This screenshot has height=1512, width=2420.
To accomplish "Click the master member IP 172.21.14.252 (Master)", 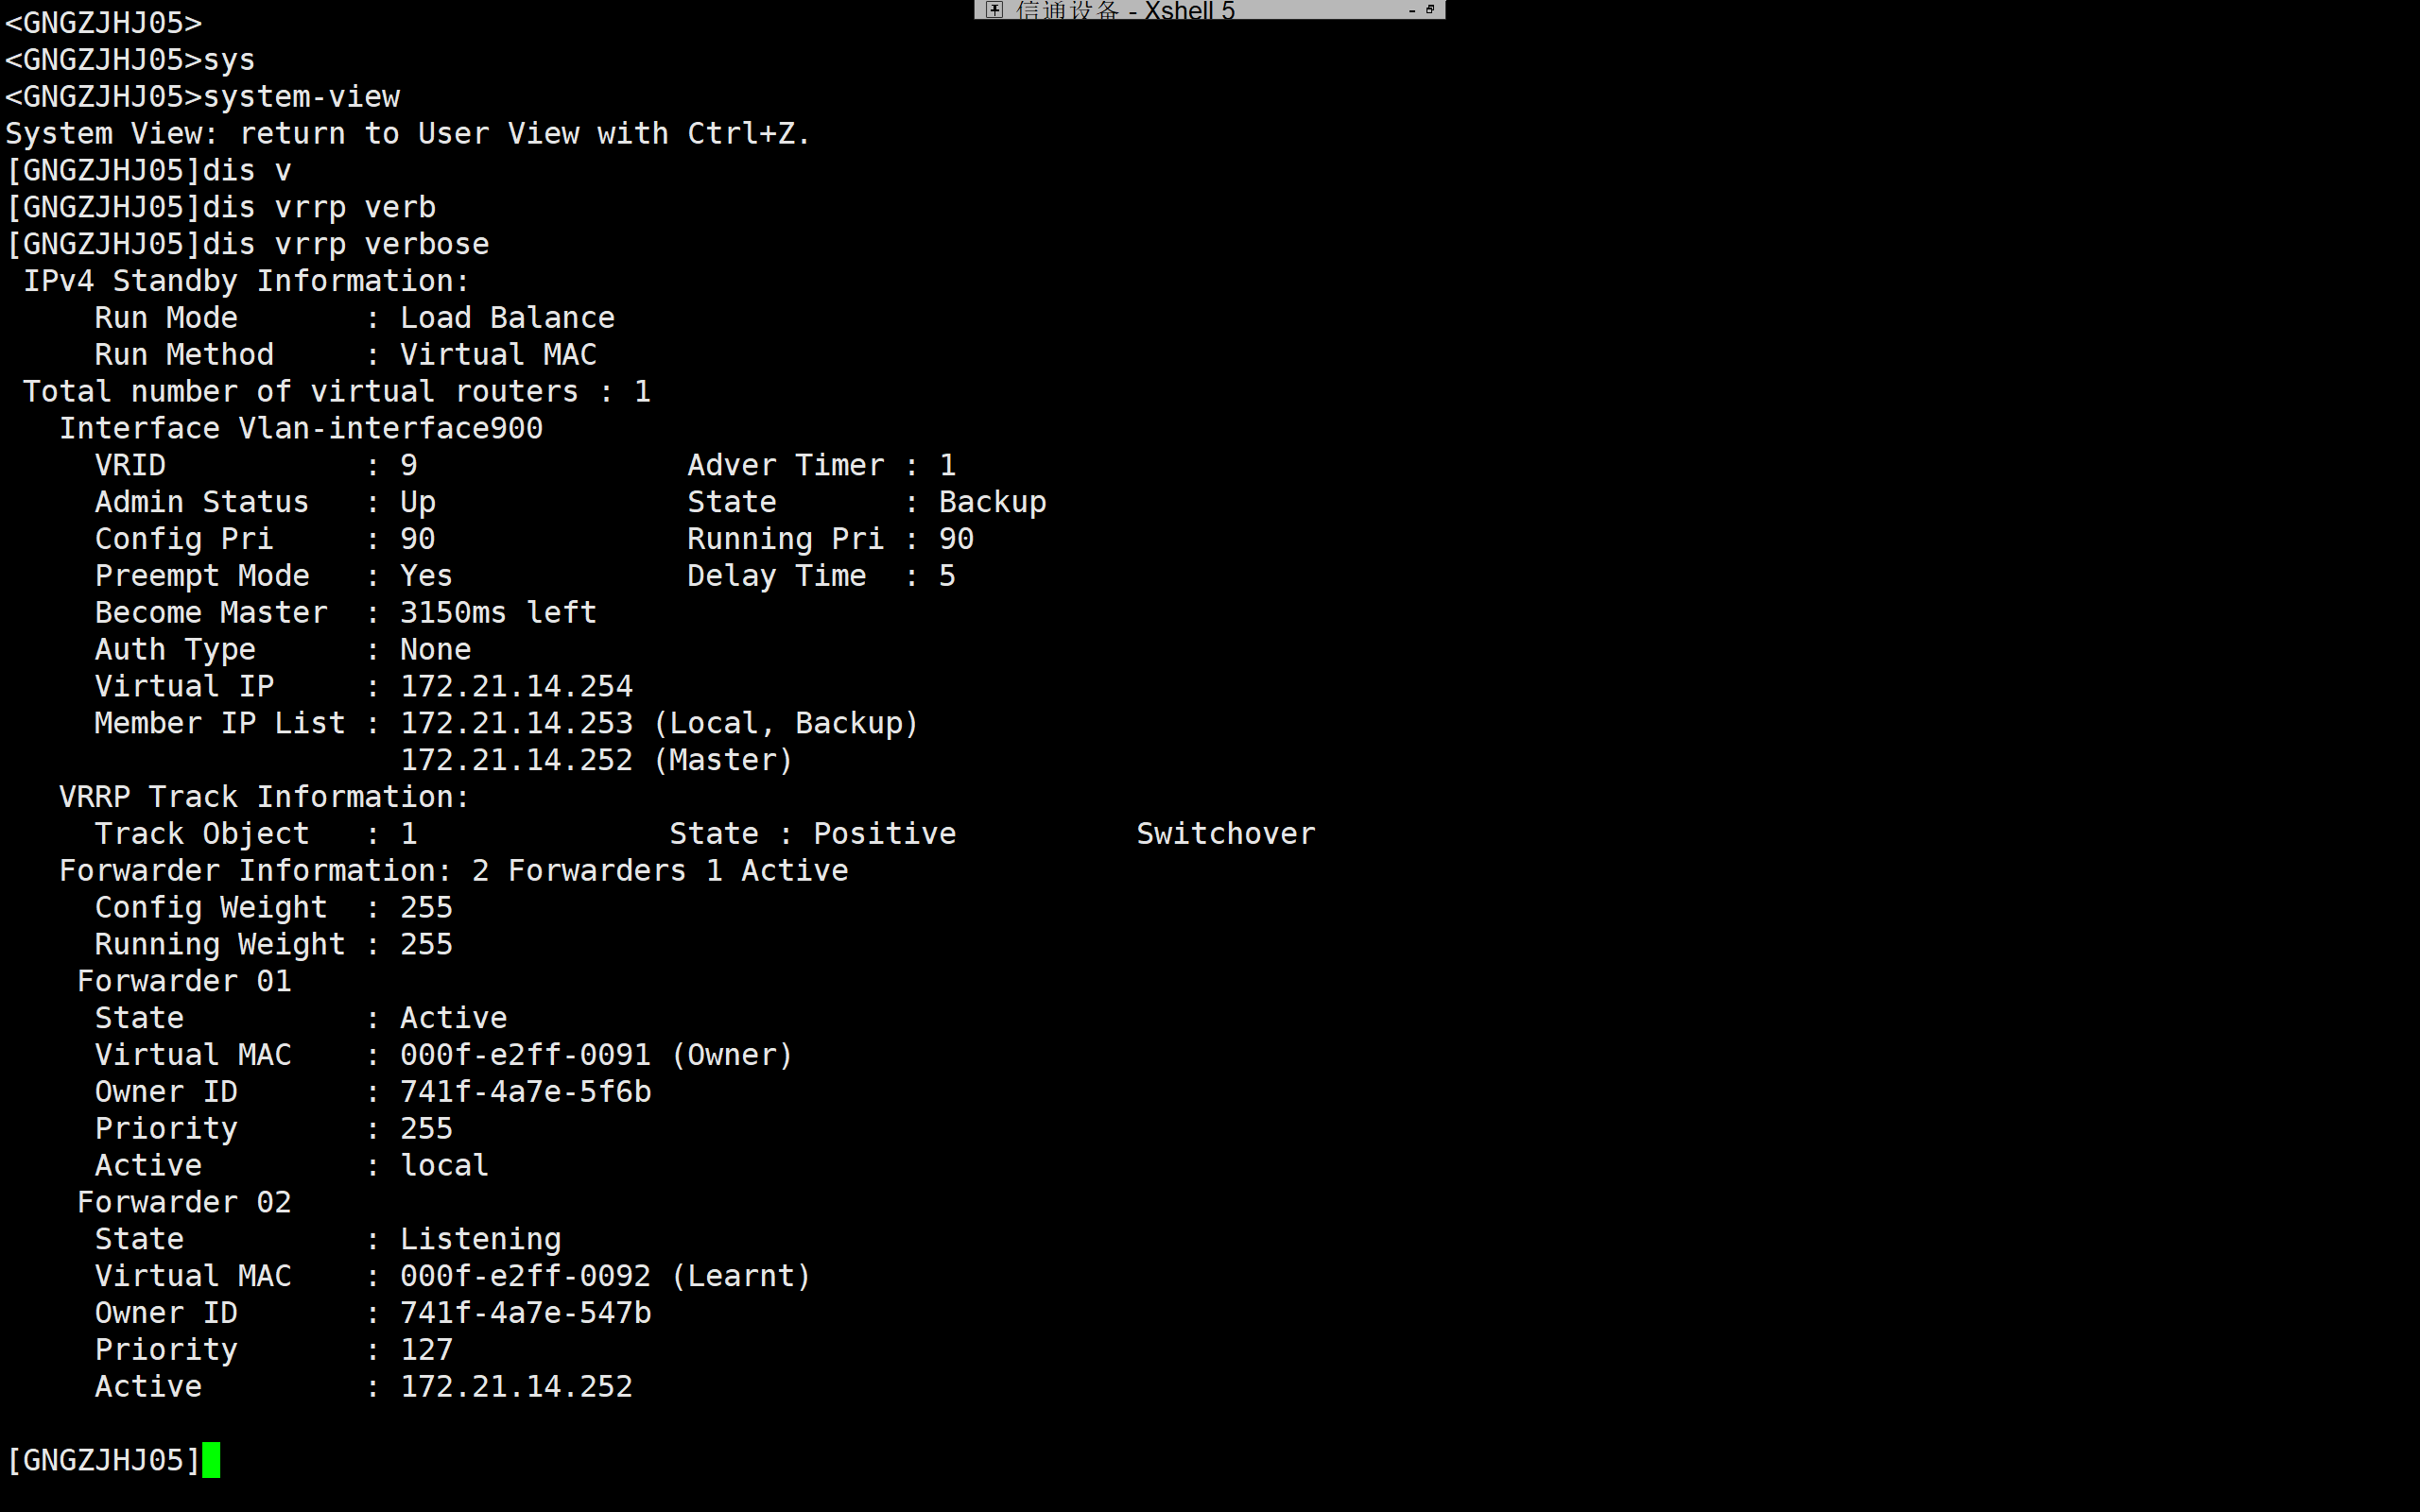I will point(596,760).
